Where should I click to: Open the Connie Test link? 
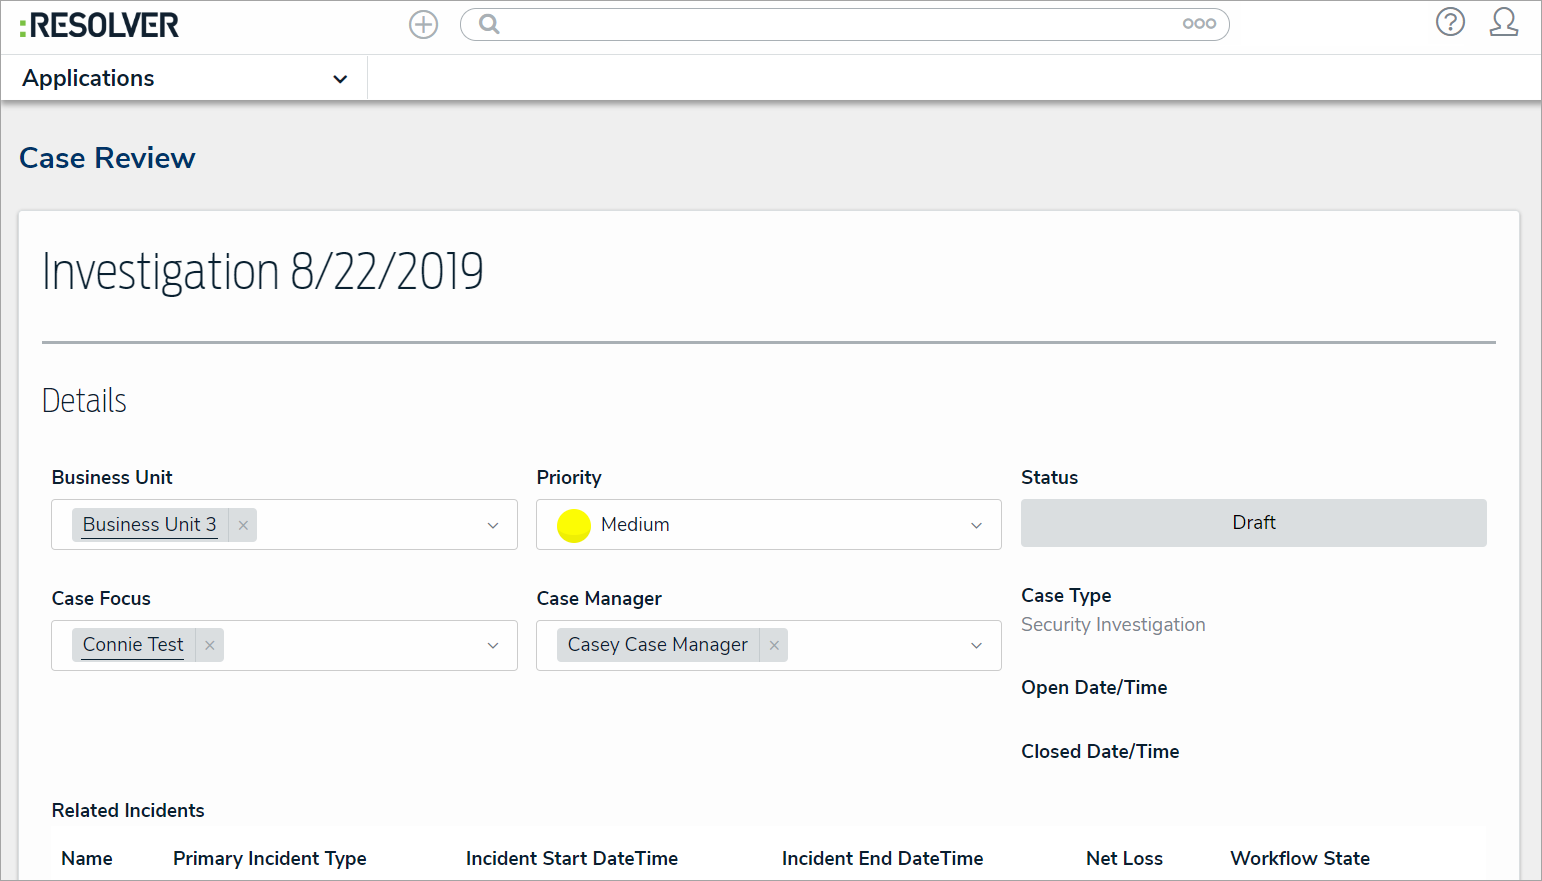coord(133,645)
